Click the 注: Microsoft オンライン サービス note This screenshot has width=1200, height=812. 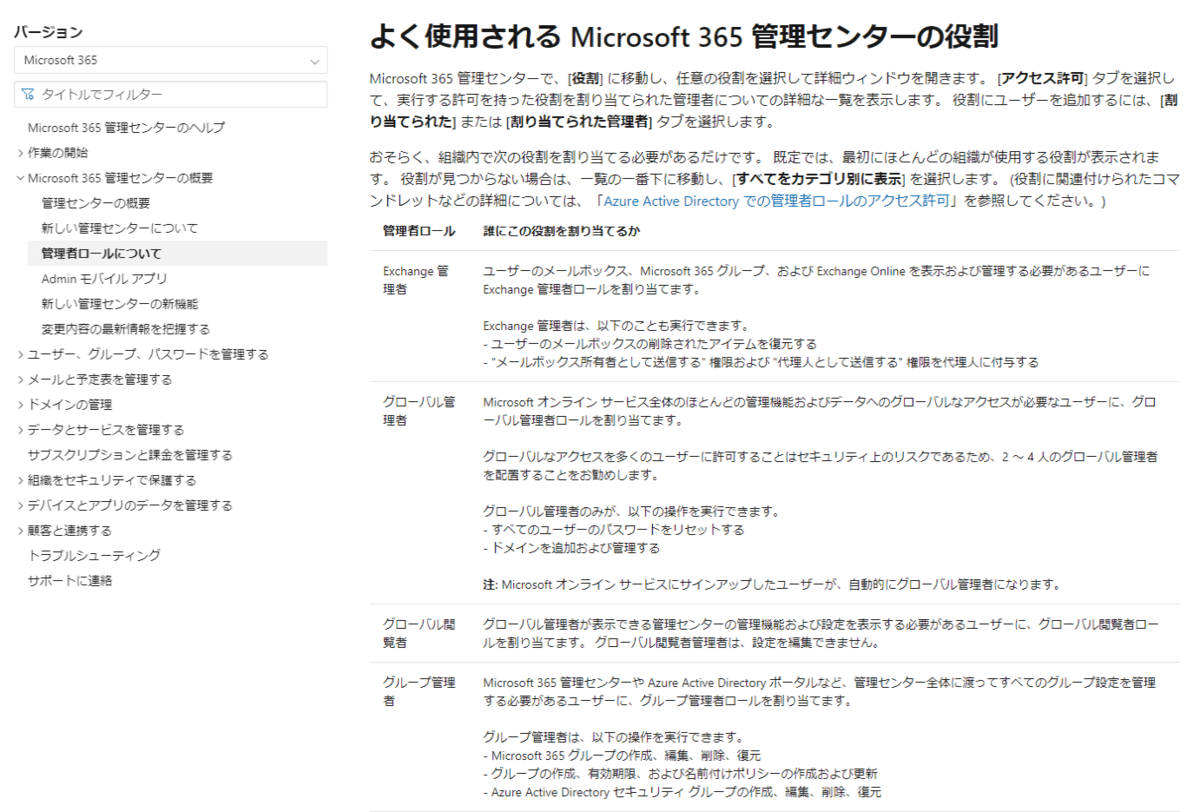771,585
